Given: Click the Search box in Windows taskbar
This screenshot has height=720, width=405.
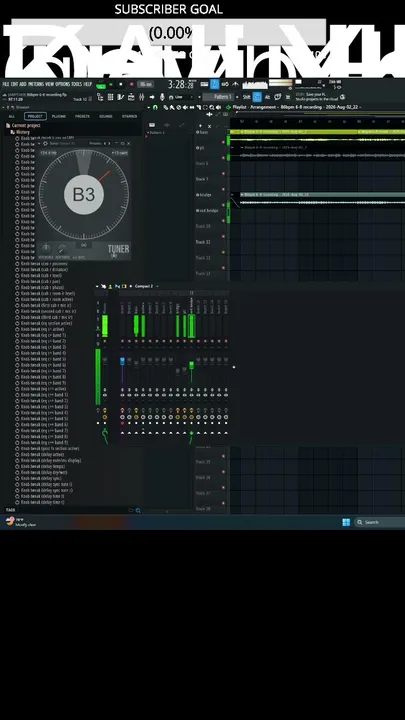Looking at the screenshot, I should (x=379, y=522).
